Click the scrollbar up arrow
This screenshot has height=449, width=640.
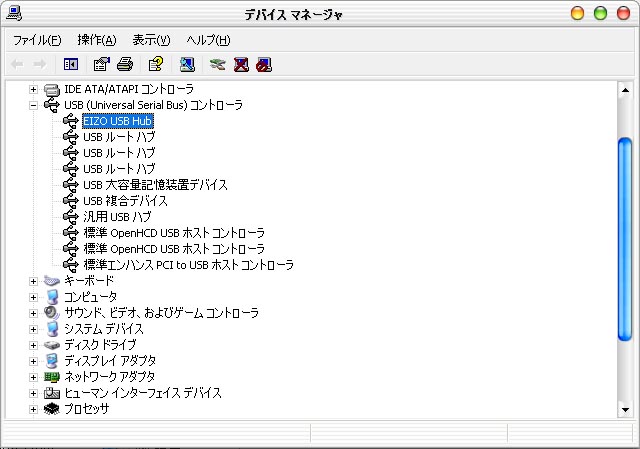click(625, 90)
